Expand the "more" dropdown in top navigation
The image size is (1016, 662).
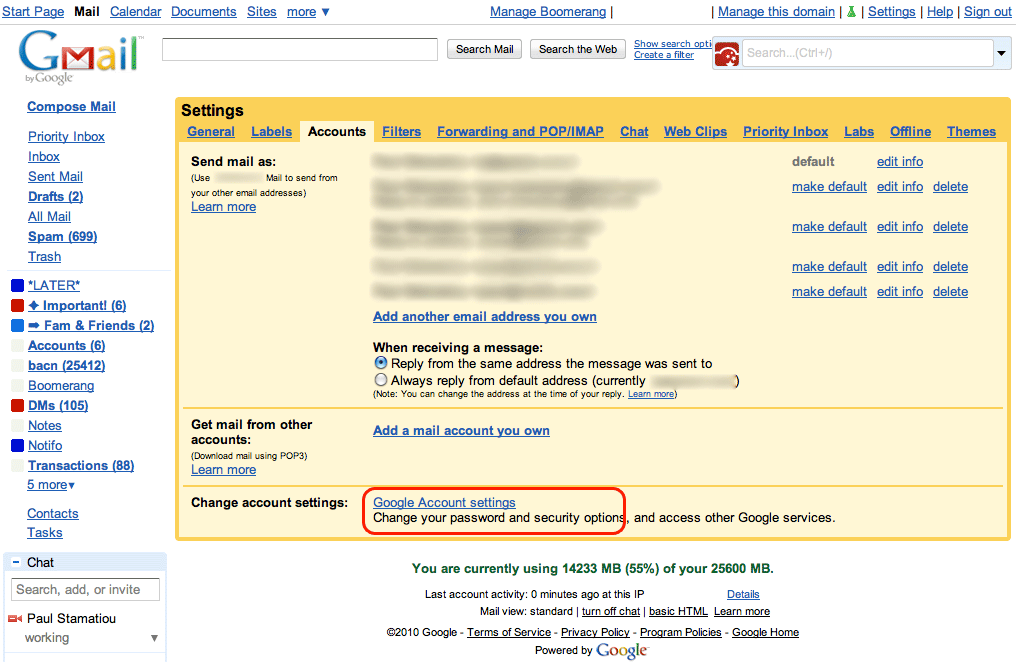click(308, 12)
